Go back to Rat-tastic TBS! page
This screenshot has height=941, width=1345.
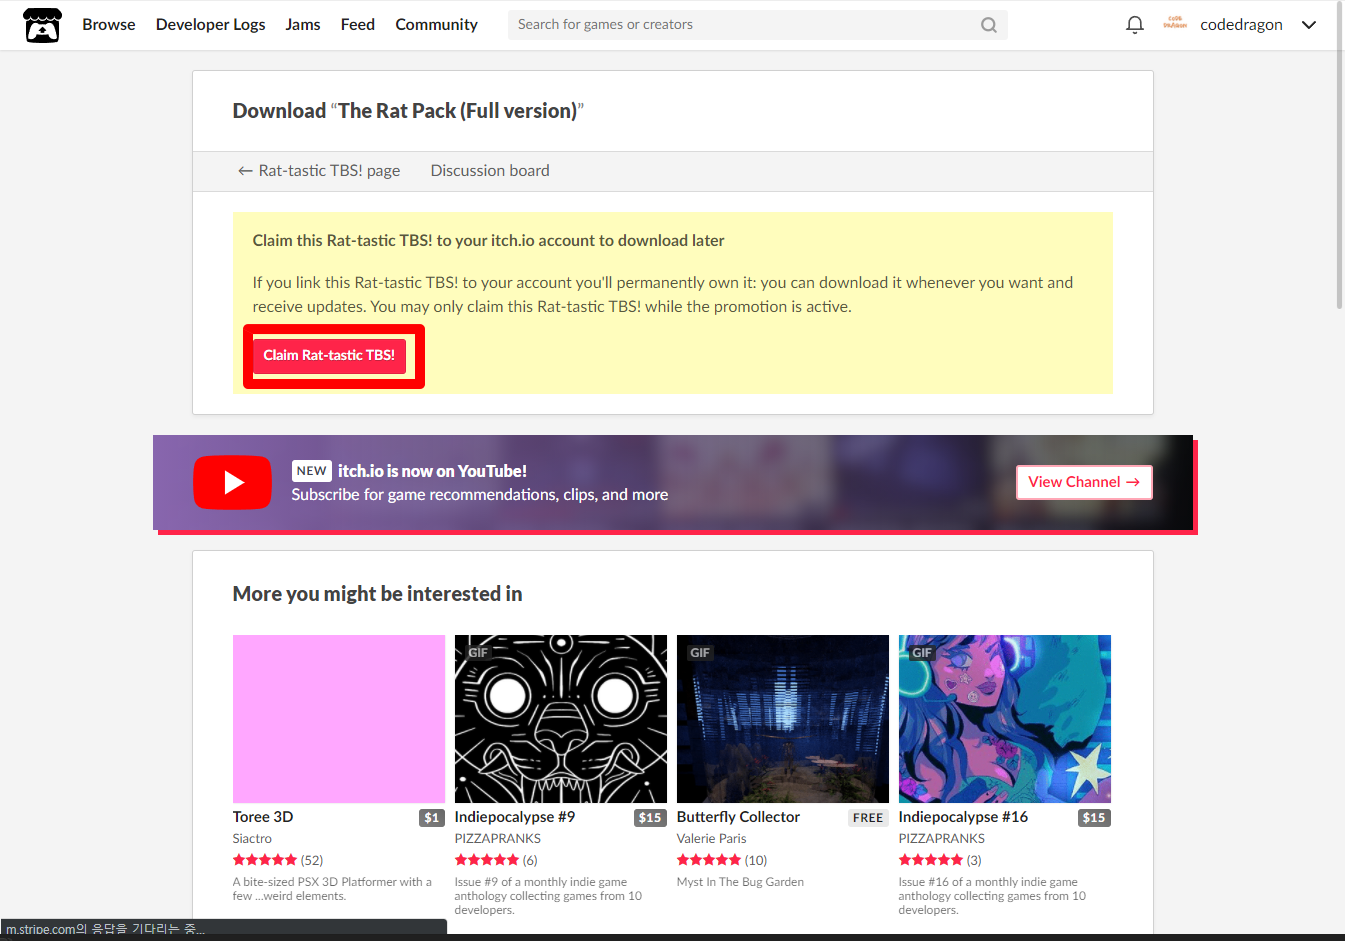point(319,171)
